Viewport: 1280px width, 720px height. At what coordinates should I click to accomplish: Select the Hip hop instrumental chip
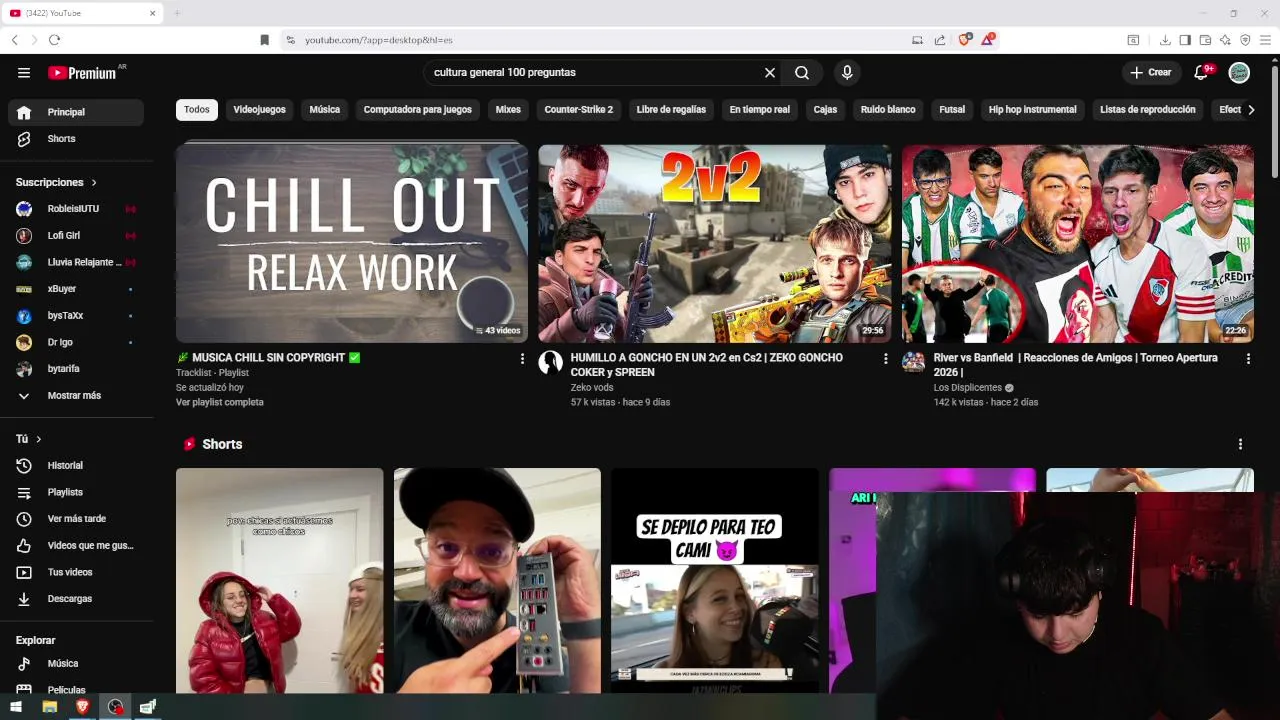pyautogui.click(x=1033, y=110)
